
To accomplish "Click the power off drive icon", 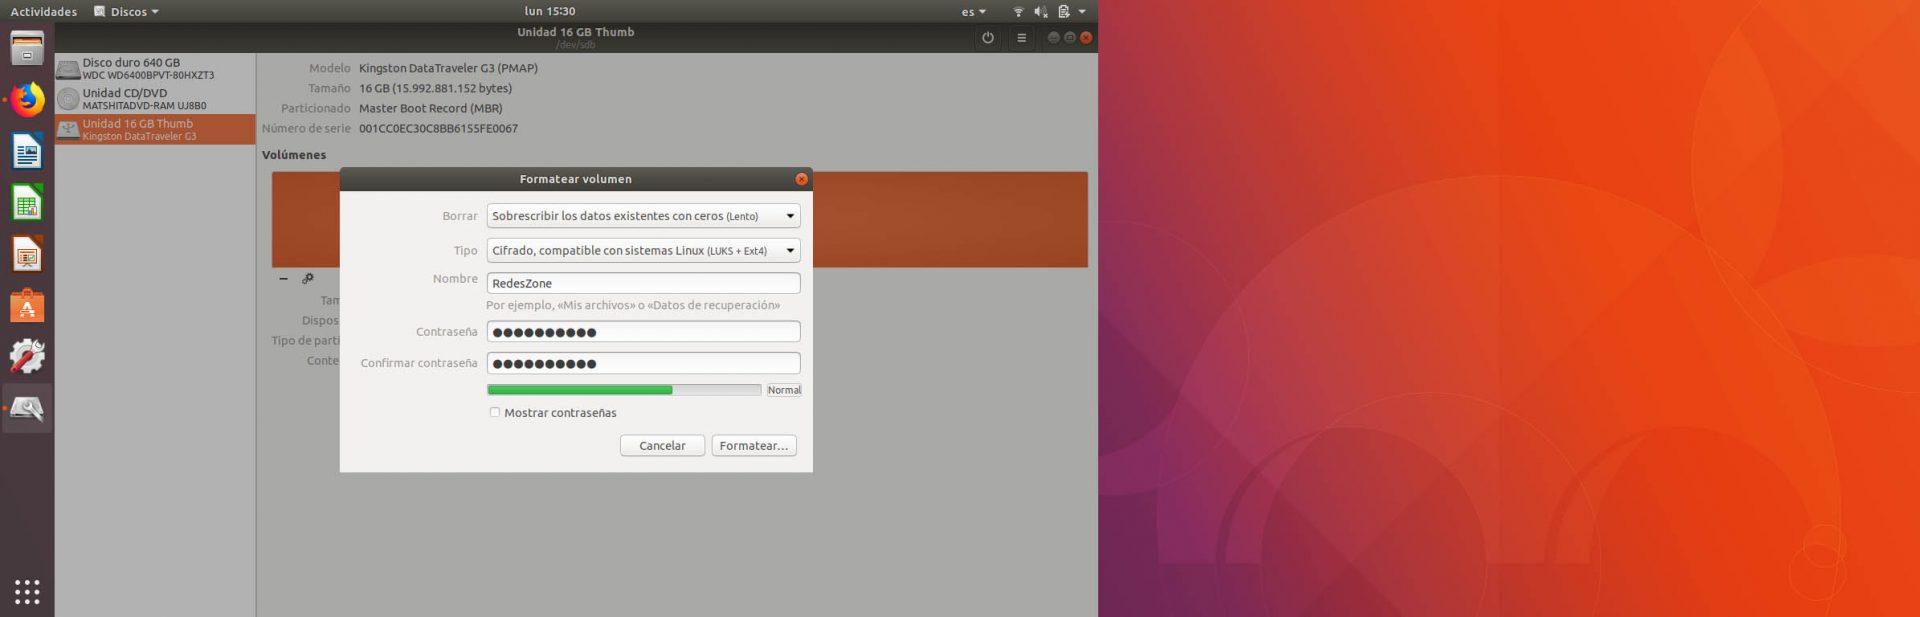I will click(x=988, y=38).
